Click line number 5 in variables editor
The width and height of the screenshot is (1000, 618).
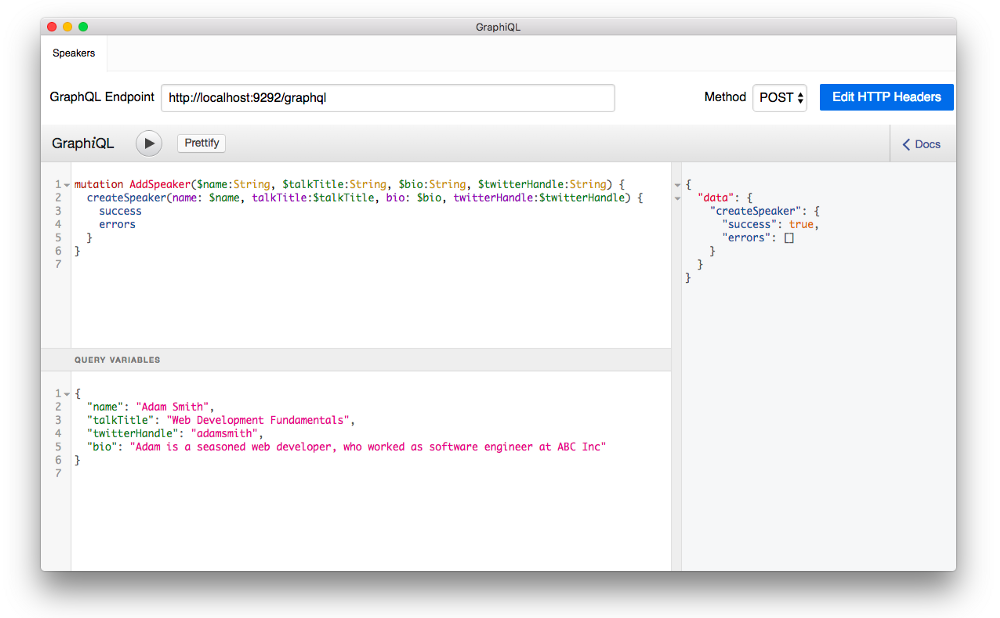click(x=58, y=447)
